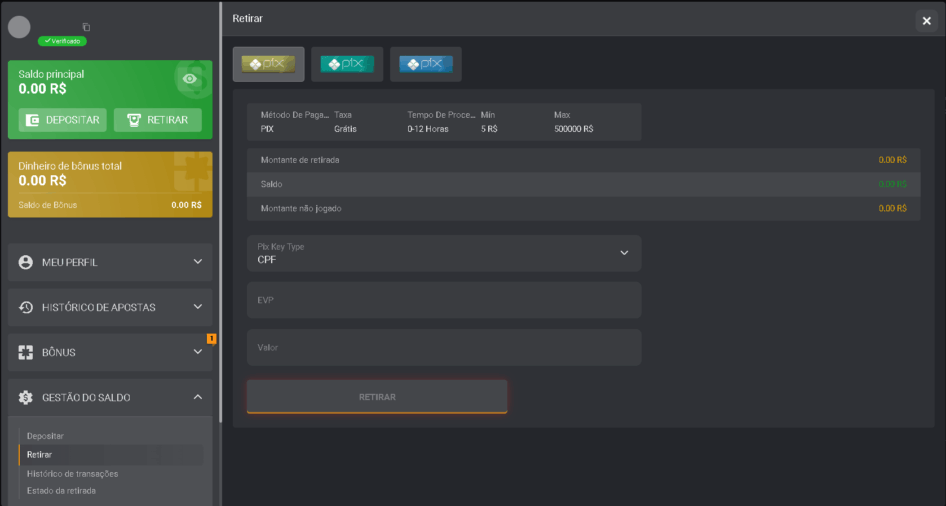Click the green RETIRAR button in balance card

158,120
